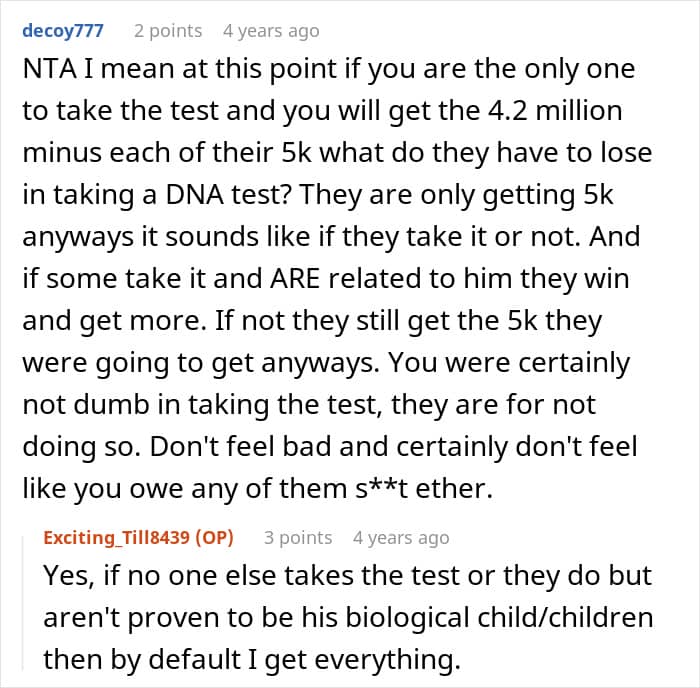Click the timestamp on Exciting_Till8439's reply
This screenshot has width=700, height=688.
click(401, 537)
